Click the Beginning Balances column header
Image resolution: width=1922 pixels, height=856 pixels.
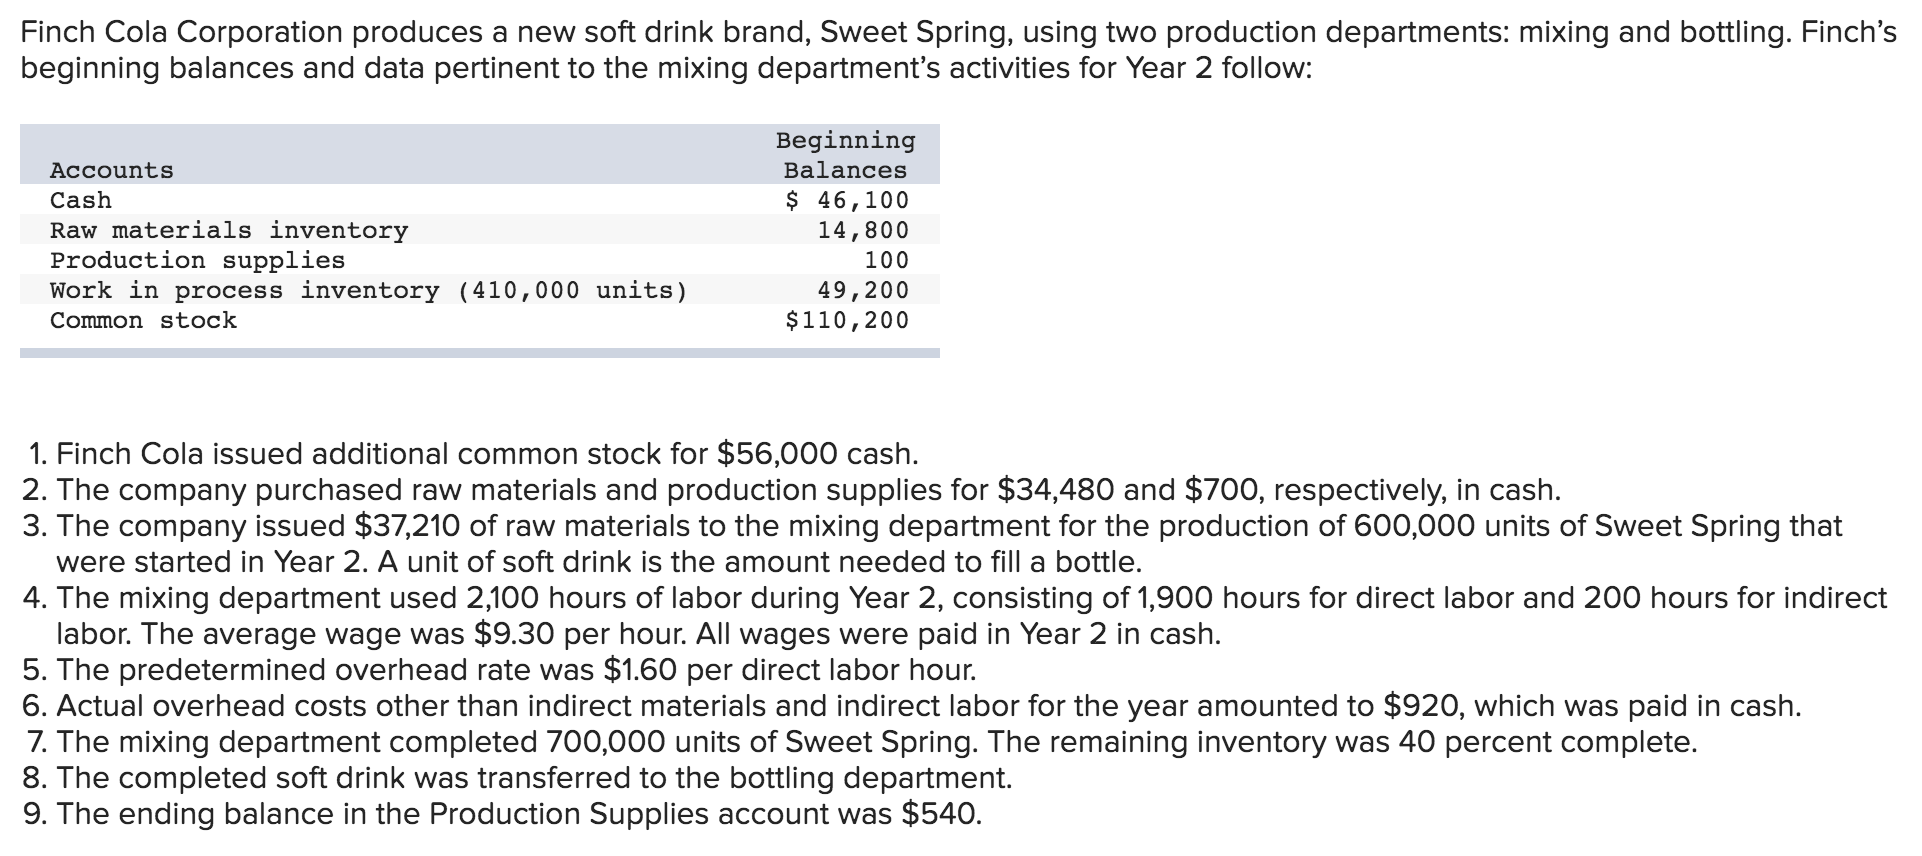tap(845, 155)
